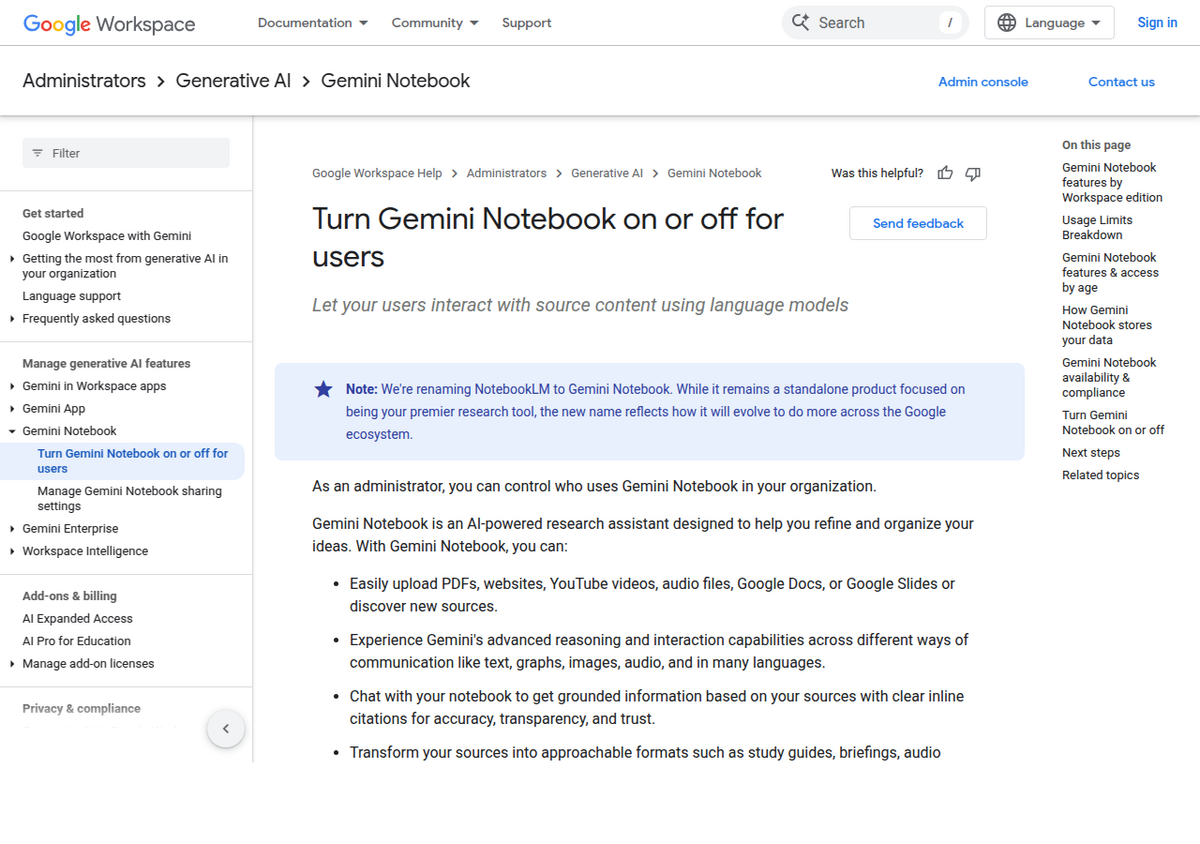The height and width of the screenshot is (844, 1200).
Task: Jump to Gemini Notebook availability & compliance
Action: click(1109, 378)
